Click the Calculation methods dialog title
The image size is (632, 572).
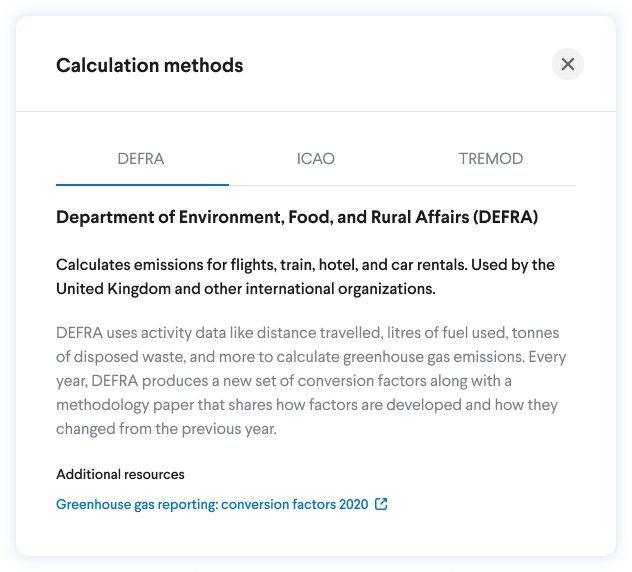coord(150,65)
